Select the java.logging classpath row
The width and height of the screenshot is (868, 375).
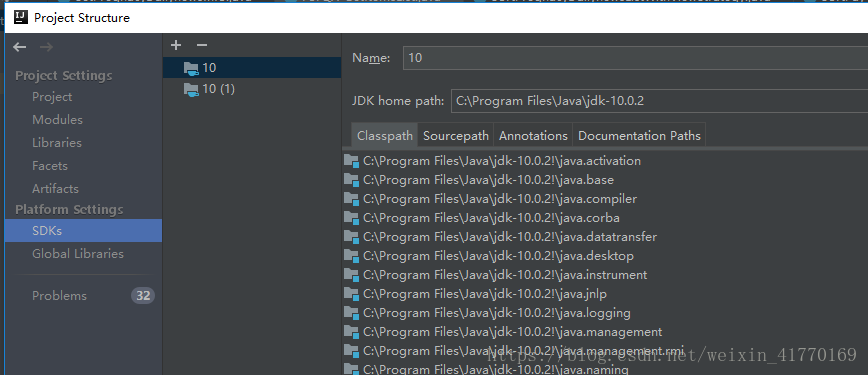coord(605,313)
